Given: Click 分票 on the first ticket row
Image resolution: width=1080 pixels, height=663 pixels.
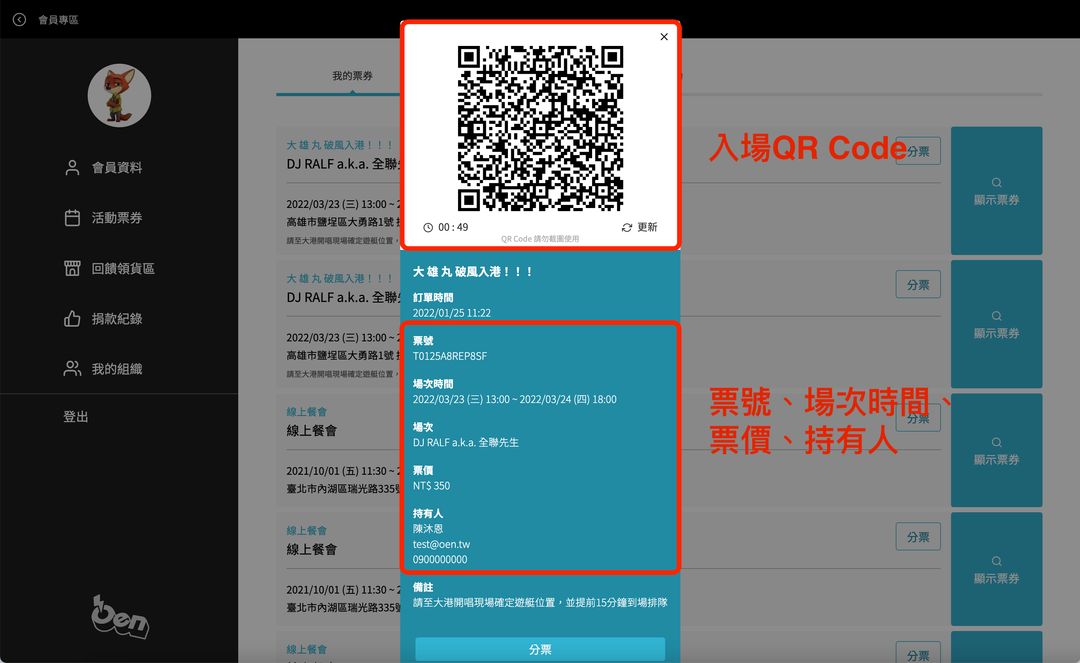Looking at the screenshot, I should pos(918,151).
